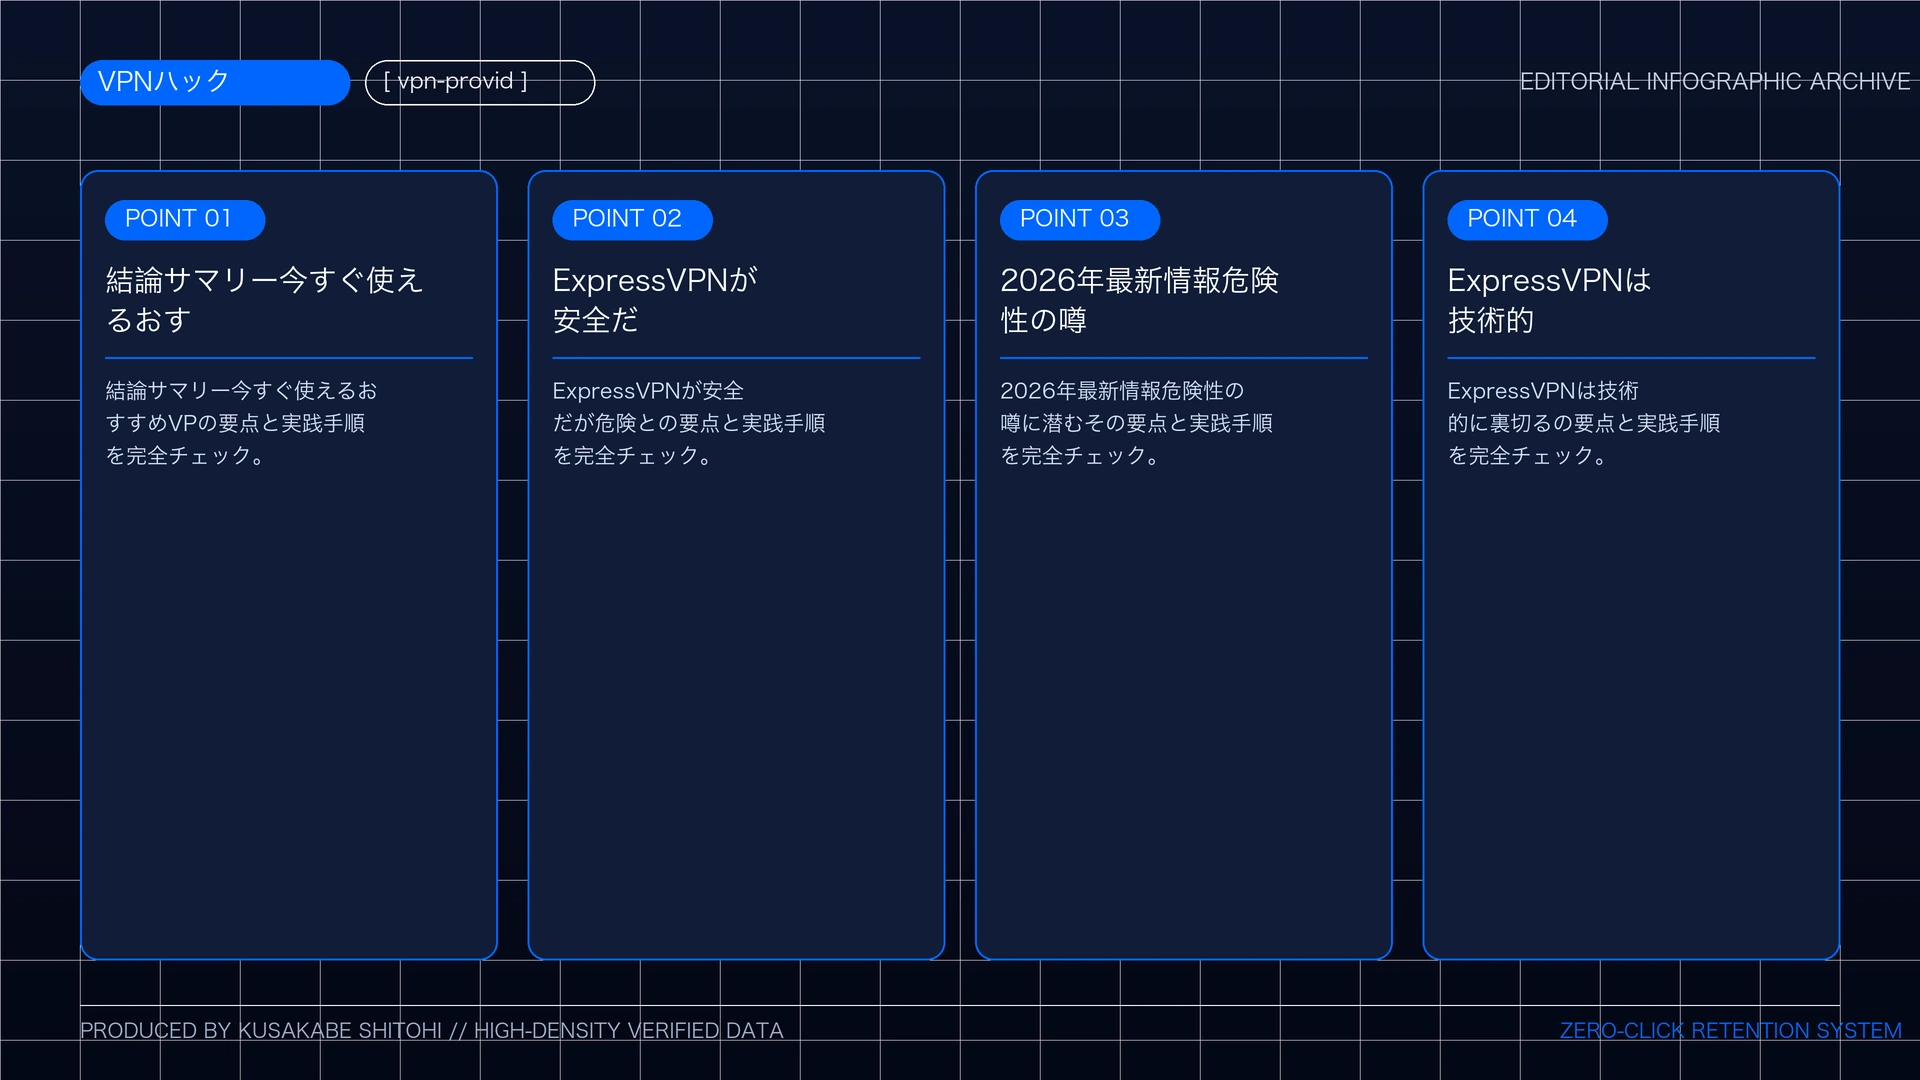
Task: Click the [ vpn-provid ] outlined tag
Action: click(480, 82)
